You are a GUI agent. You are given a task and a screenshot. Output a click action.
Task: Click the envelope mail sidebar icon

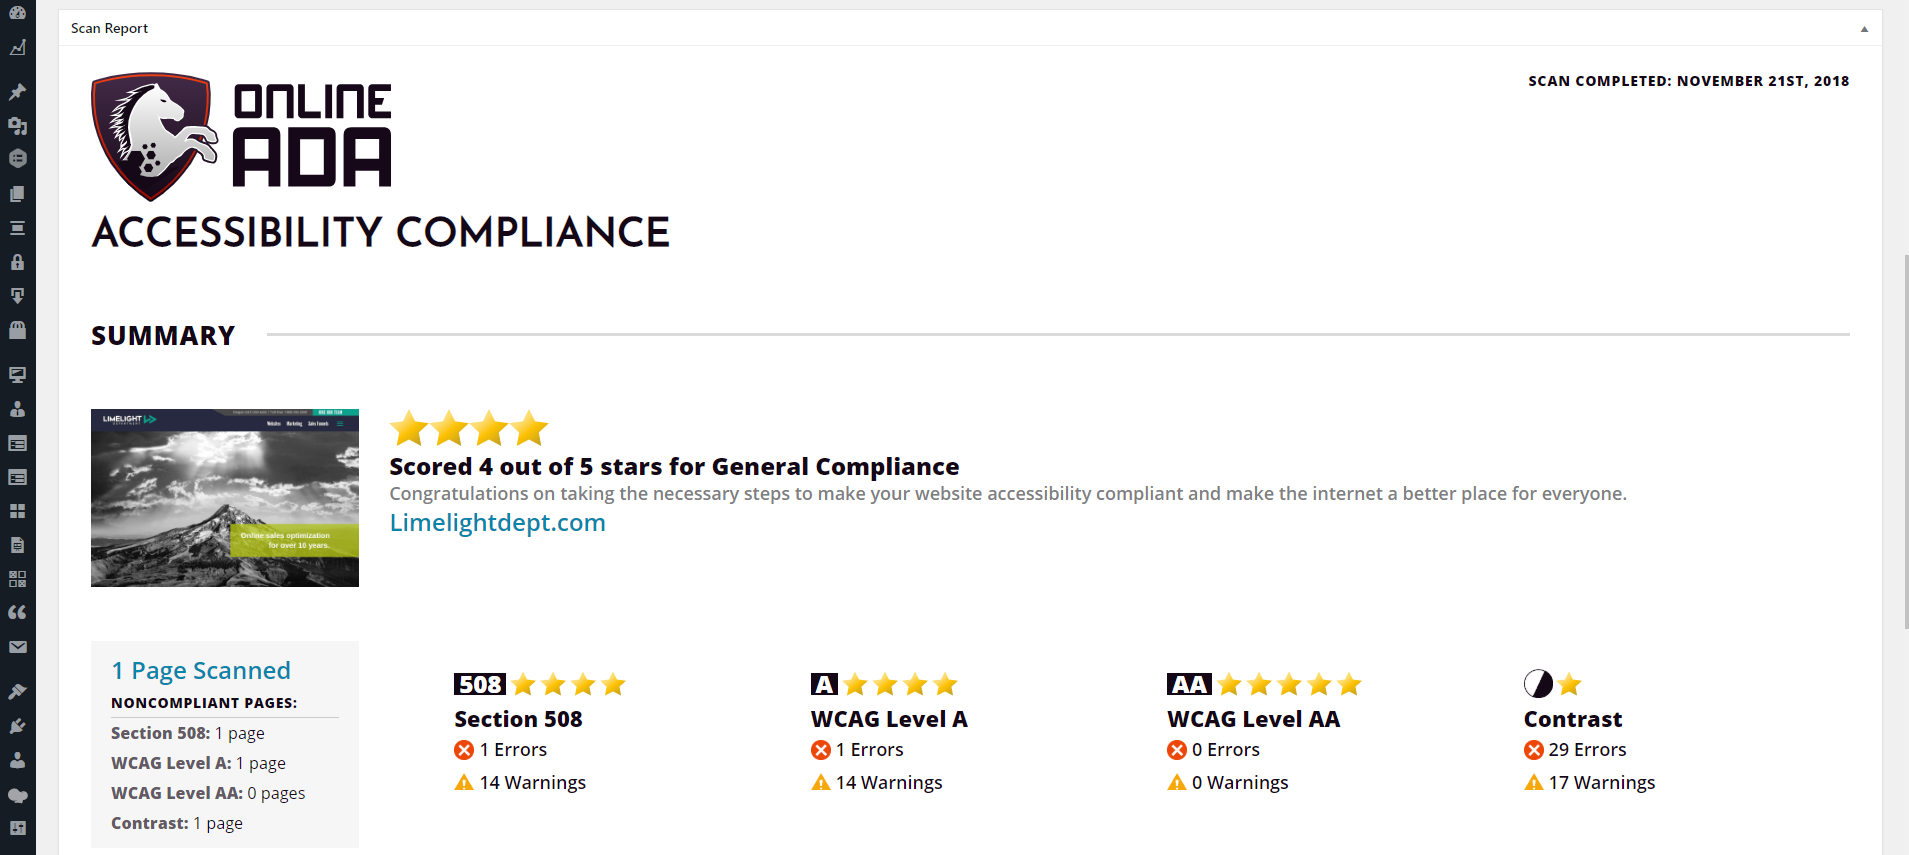(x=17, y=647)
